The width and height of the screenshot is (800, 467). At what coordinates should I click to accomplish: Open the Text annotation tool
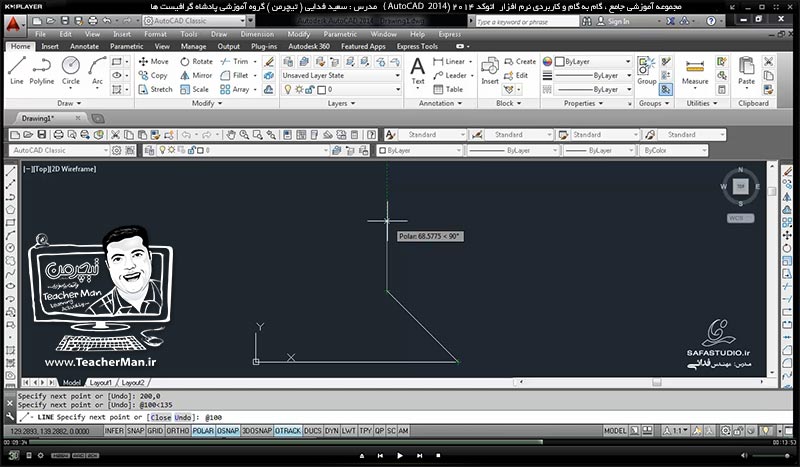pyautogui.click(x=417, y=71)
